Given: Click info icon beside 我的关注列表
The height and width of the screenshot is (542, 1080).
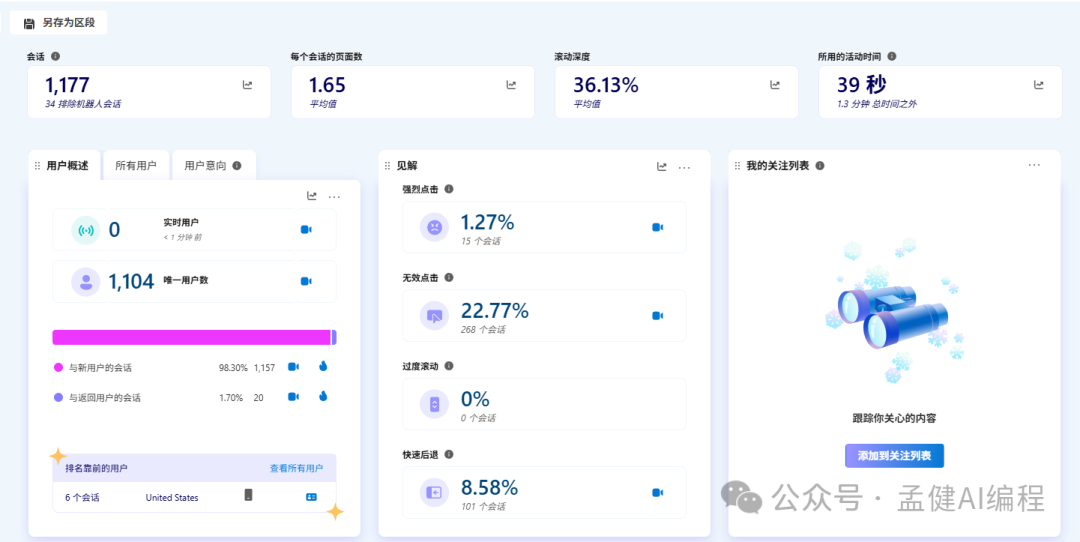Looking at the screenshot, I should coord(820,166).
